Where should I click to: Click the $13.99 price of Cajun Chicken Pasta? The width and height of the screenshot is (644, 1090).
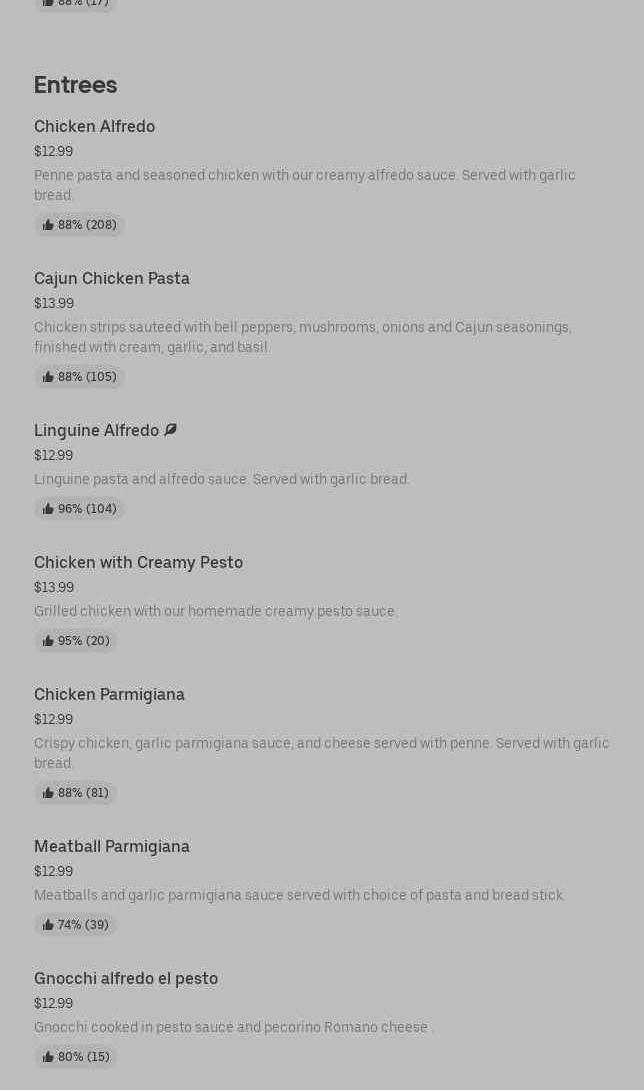54,303
